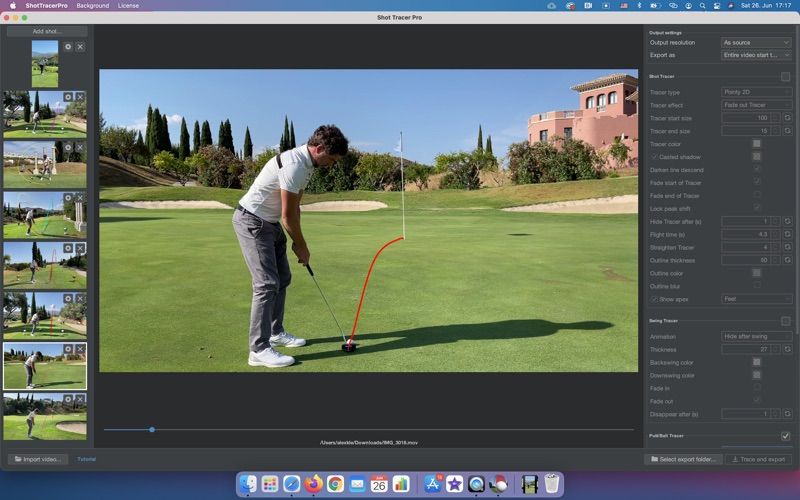Adjust Tracer end size stepper arrows
800x500 pixels.
776,131
